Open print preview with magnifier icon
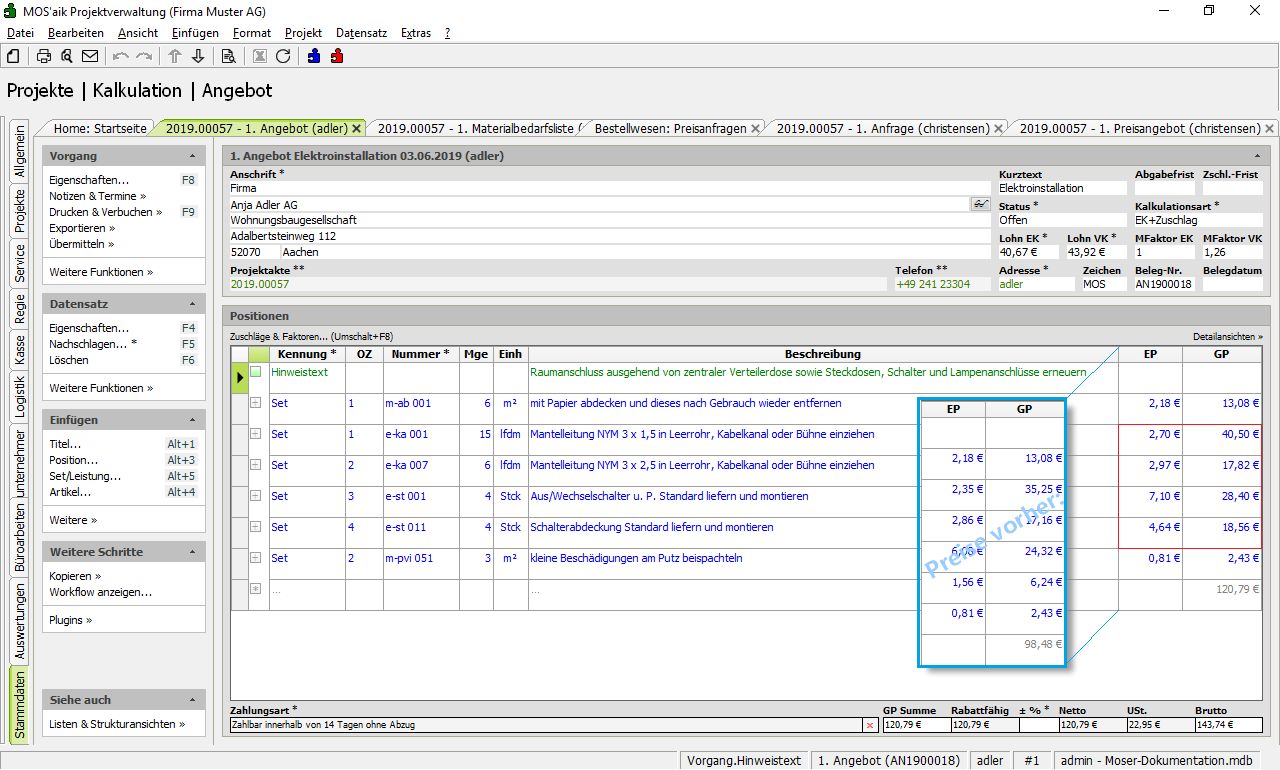Screen dimensions: 1280x770 (67, 56)
